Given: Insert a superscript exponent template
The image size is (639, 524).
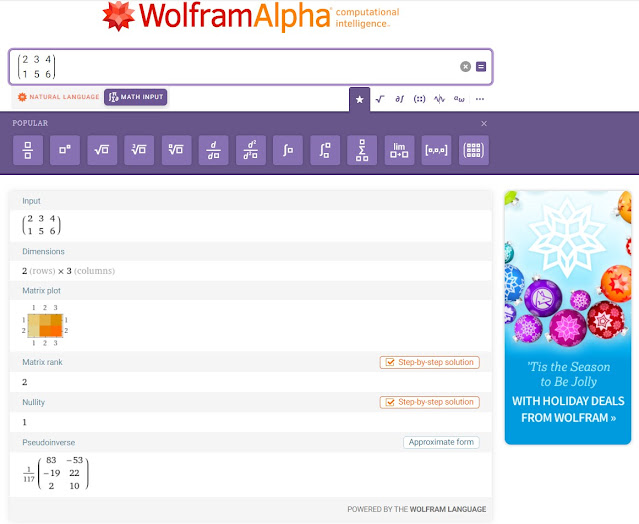Looking at the screenshot, I should coord(65,150).
